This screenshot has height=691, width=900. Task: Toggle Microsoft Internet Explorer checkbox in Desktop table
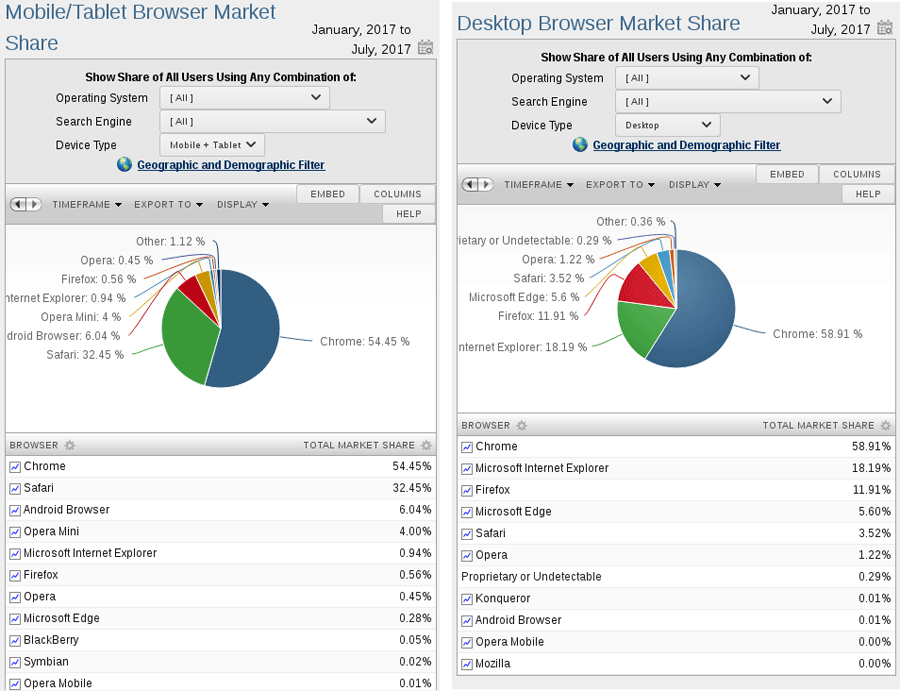[467, 469]
